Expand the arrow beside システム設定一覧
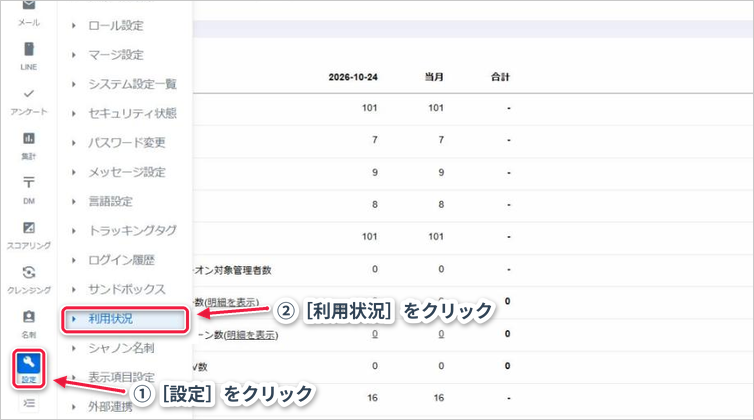The image size is (754, 420). [x=74, y=84]
